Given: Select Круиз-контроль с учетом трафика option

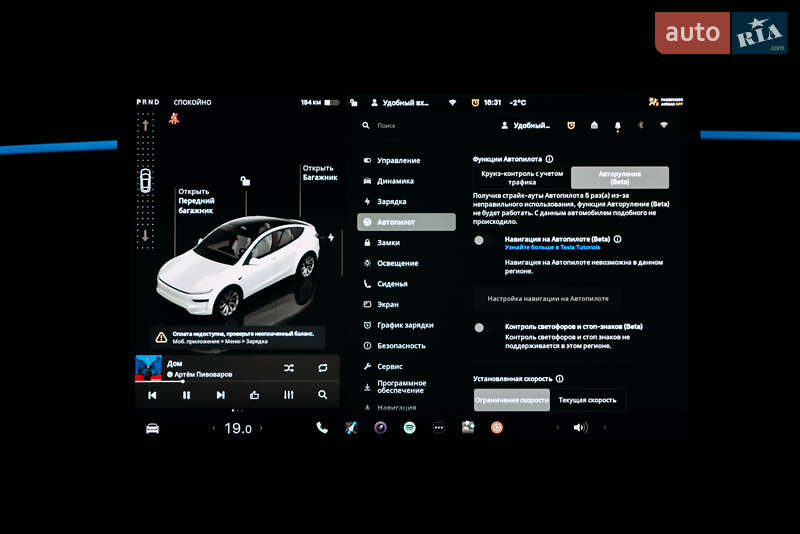Looking at the screenshot, I should pyautogui.click(x=522, y=177).
